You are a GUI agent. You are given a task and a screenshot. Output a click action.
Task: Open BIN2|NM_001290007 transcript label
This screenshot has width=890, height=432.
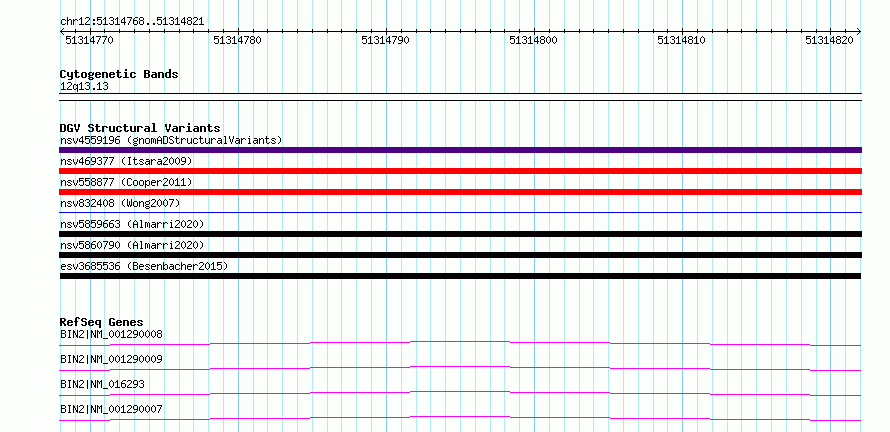click(x=111, y=409)
